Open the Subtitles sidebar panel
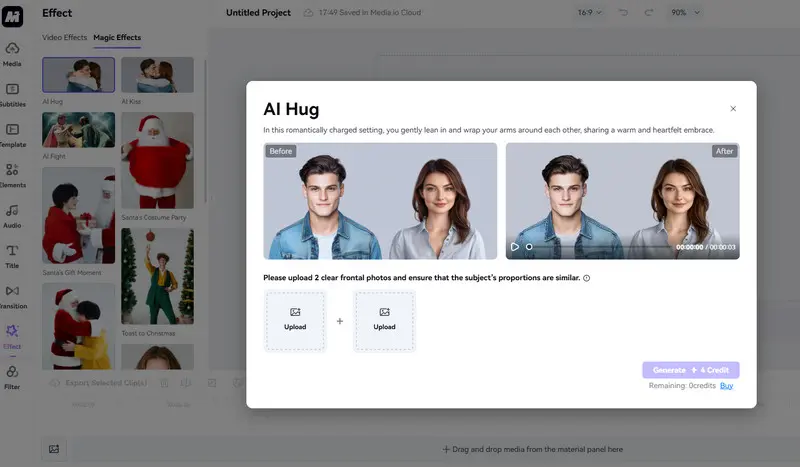The width and height of the screenshot is (800, 467). [x=13, y=94]
